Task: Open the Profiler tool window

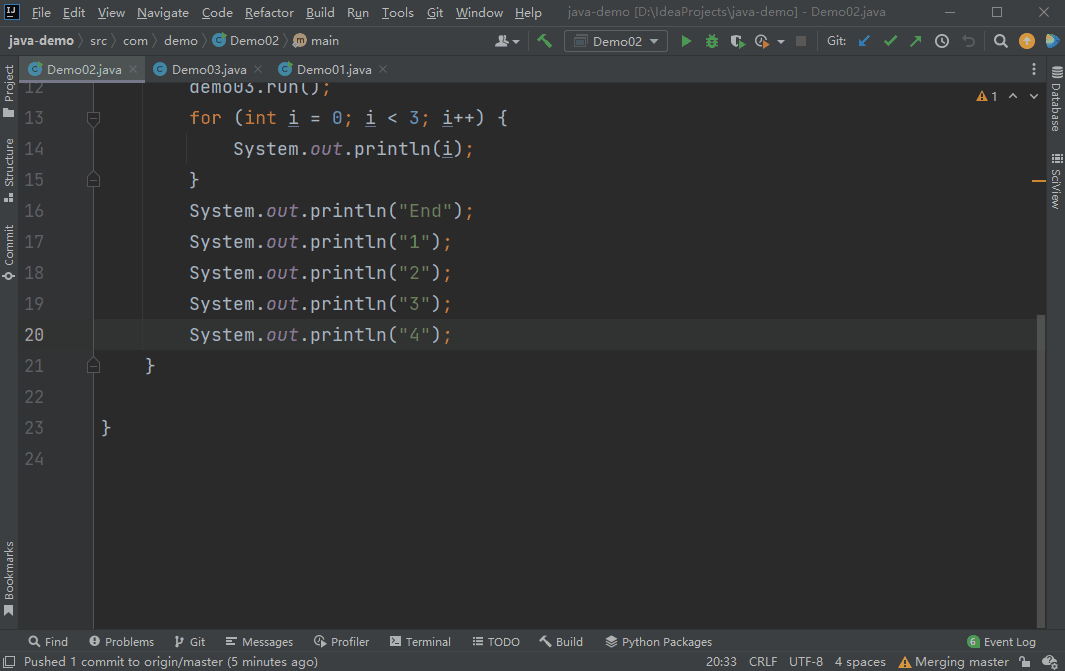Action: point(341,641)
